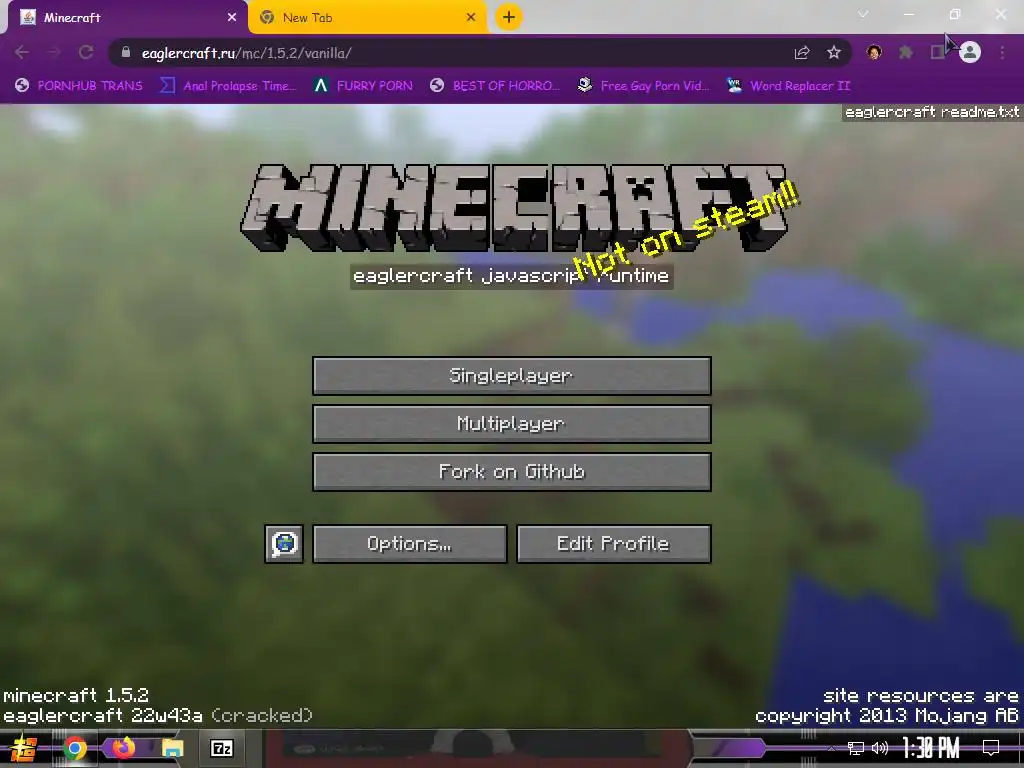Image resolution: width=1024 pixels, height=768 pixels.
Task: Open the avatar extension icon
Action: pyautogui.click(x=874, y=52)
